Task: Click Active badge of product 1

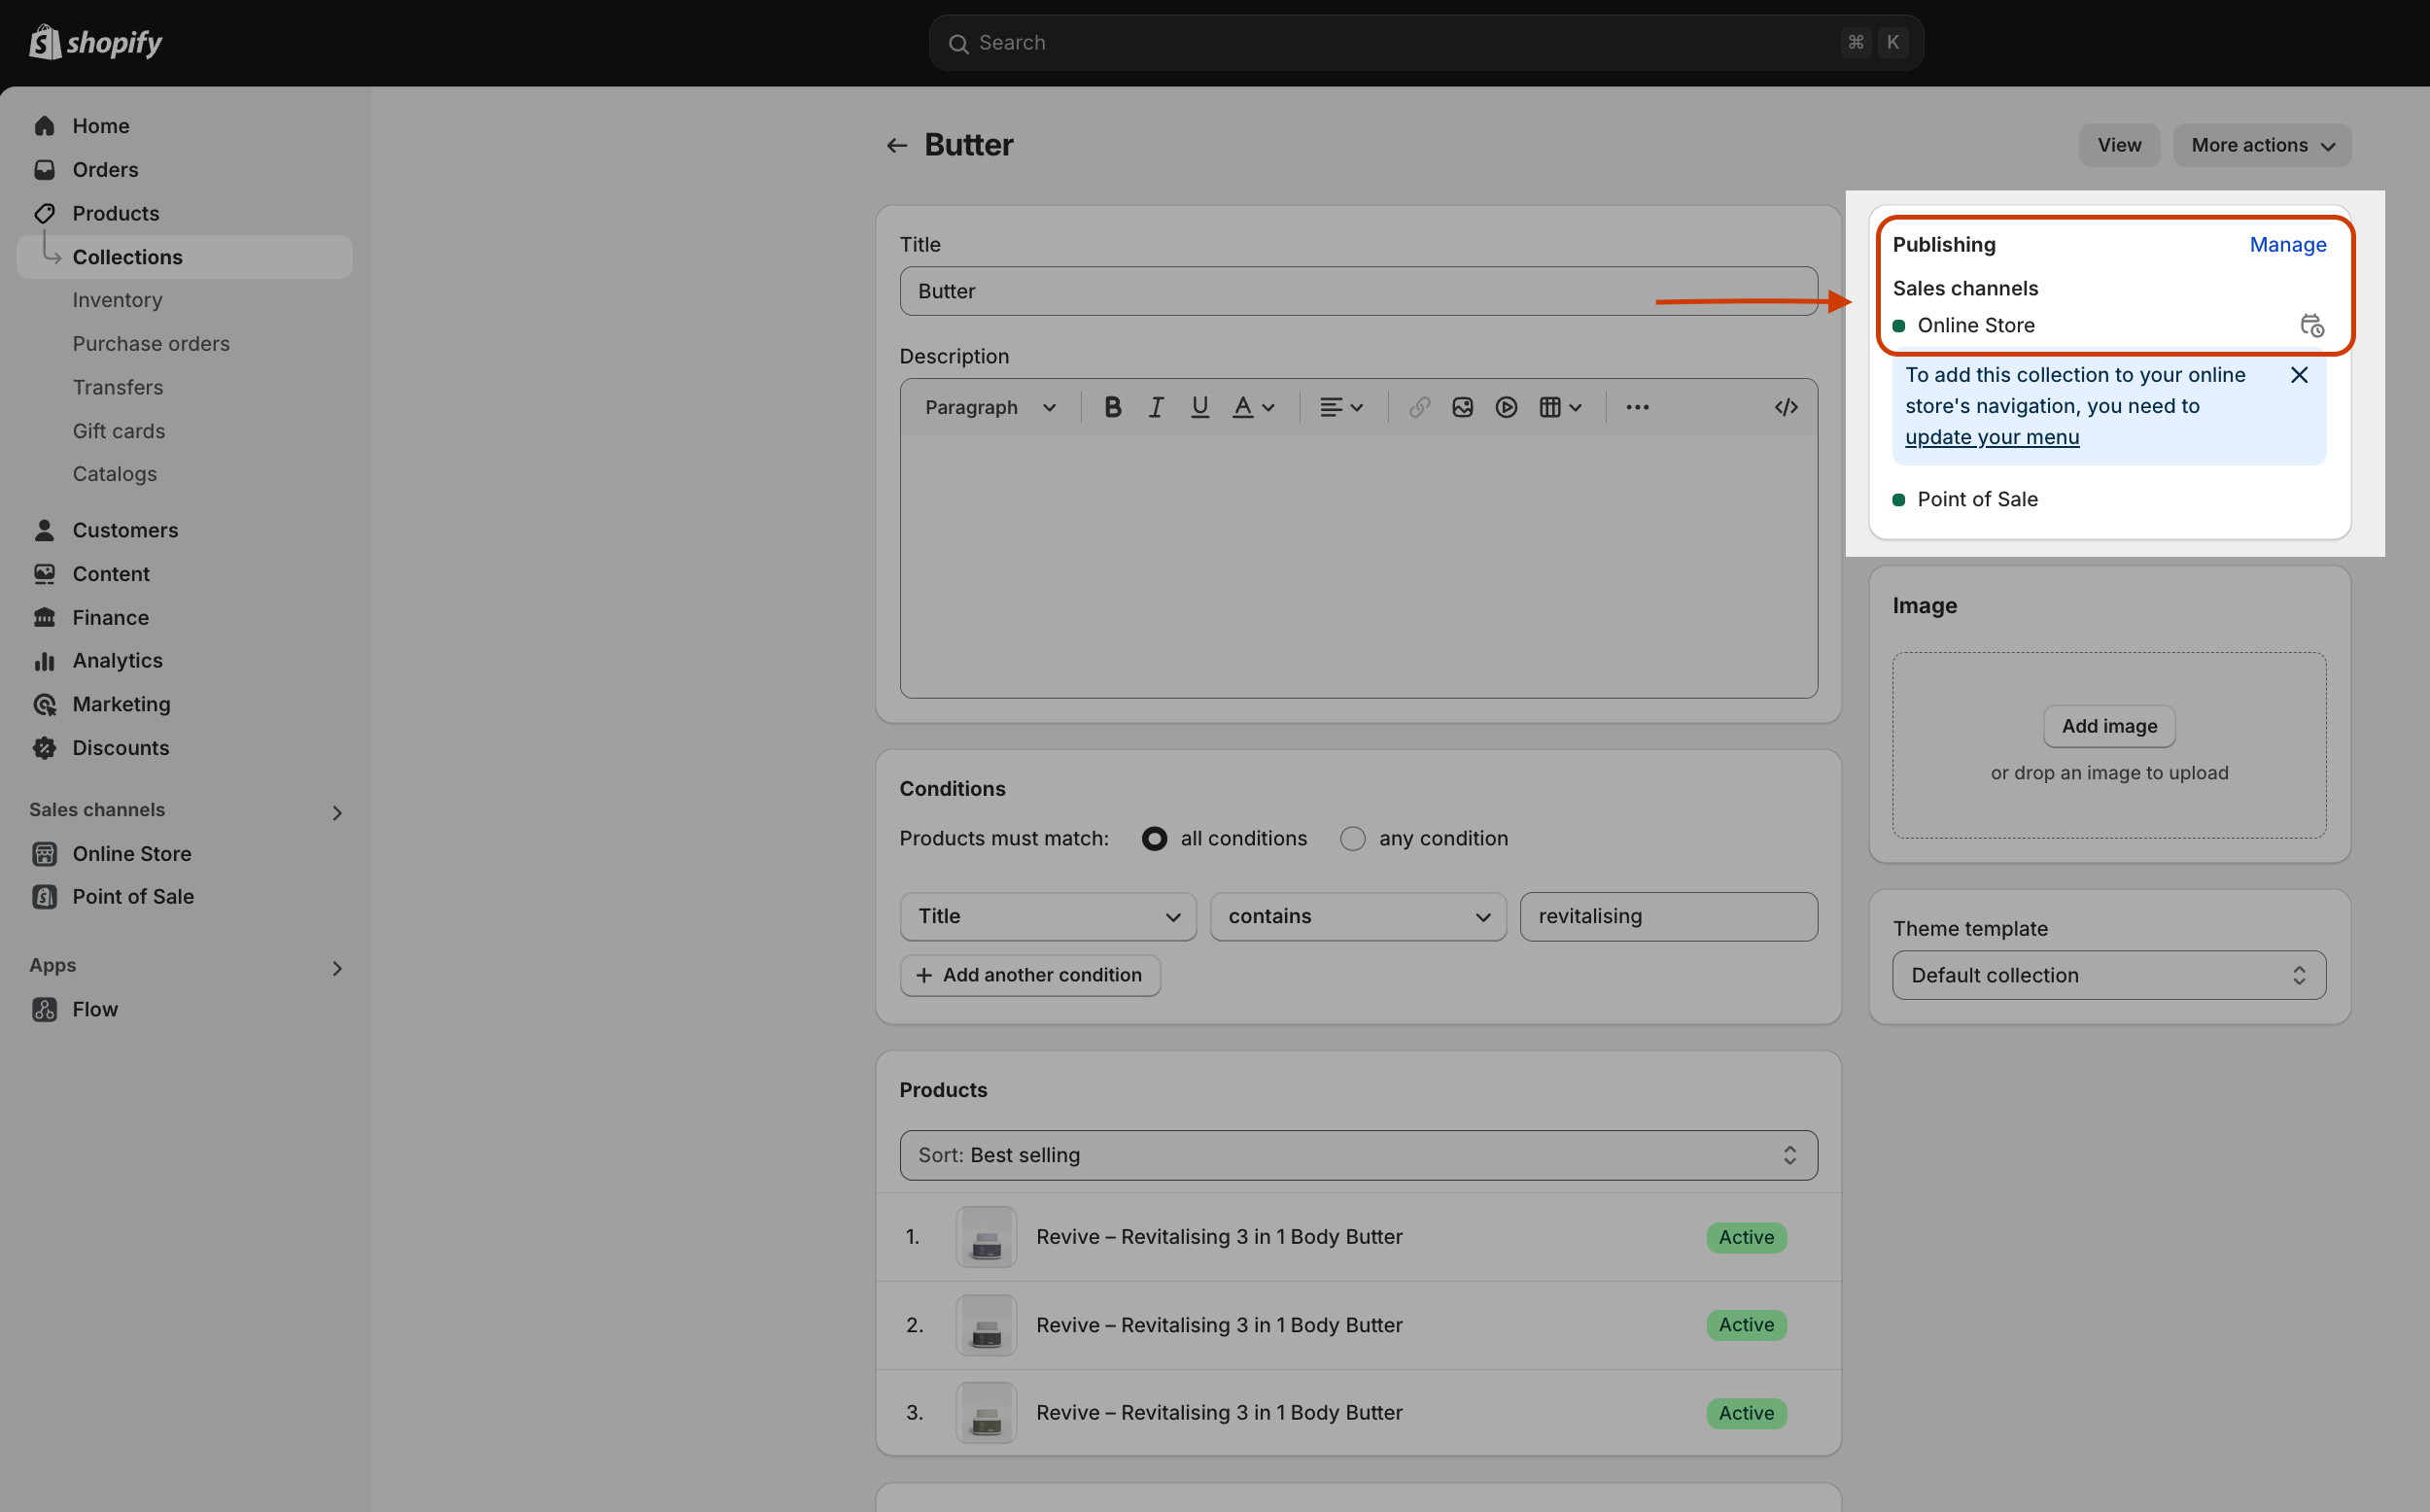Action: coord(1746,1238)
